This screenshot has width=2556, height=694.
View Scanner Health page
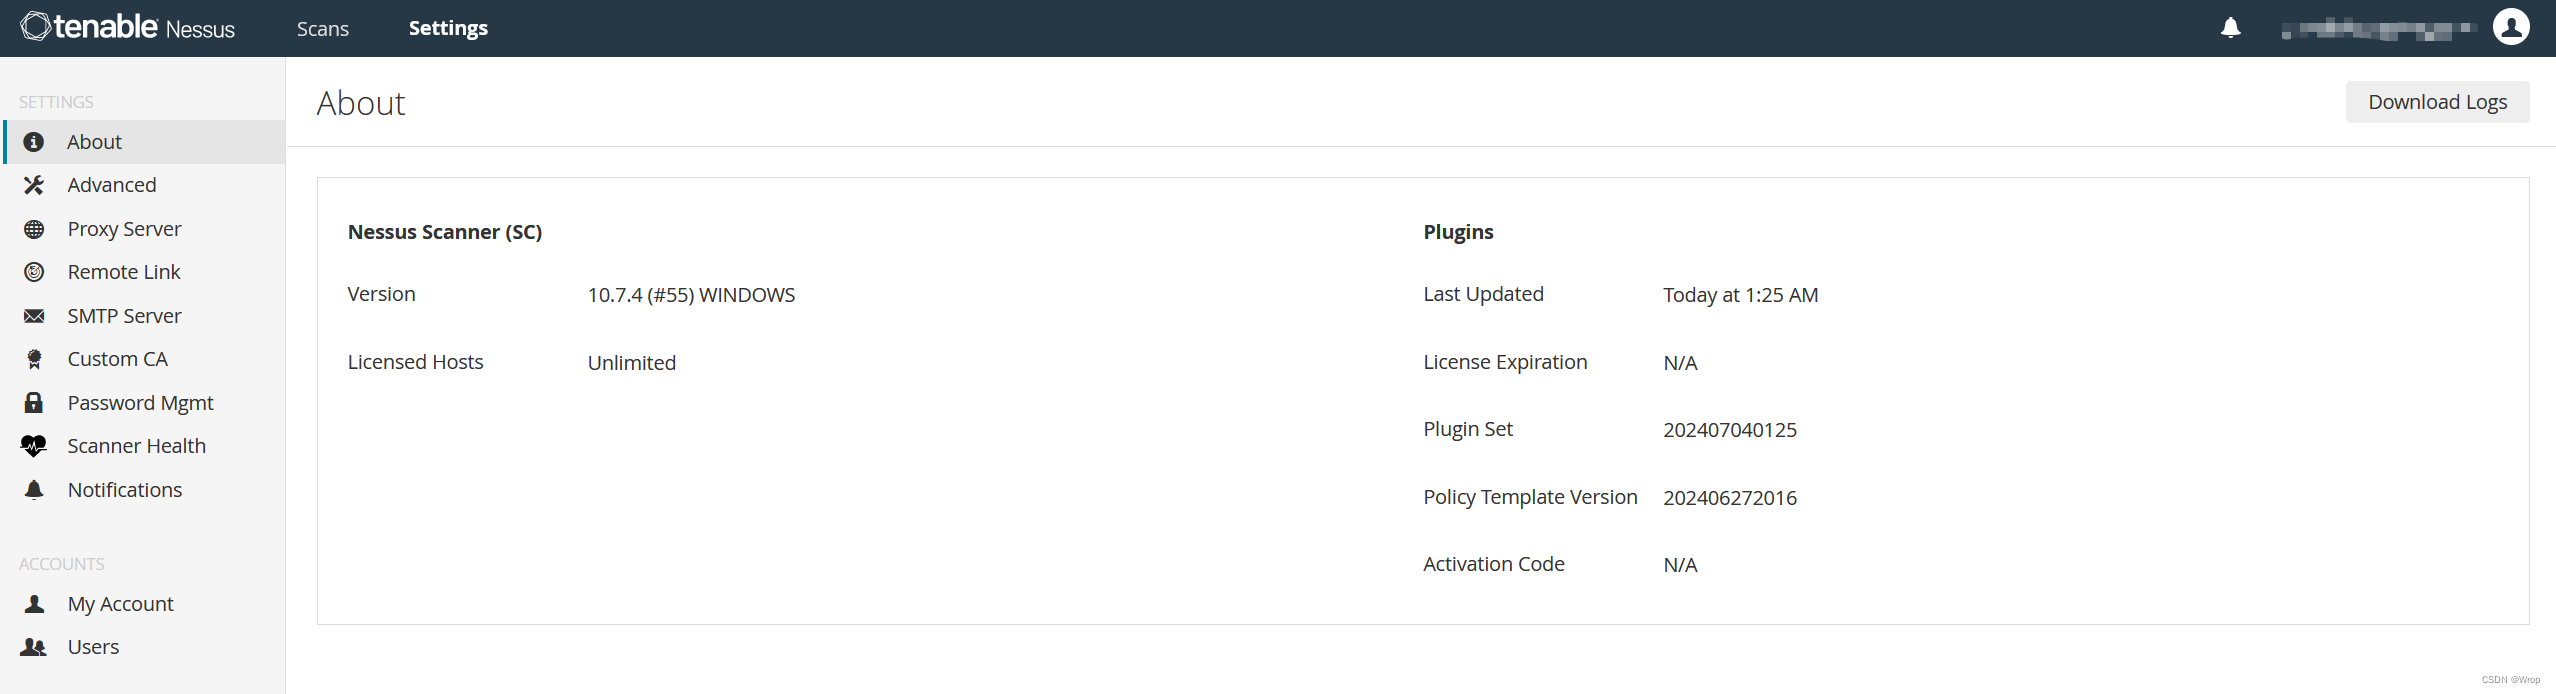pos(144,446)
